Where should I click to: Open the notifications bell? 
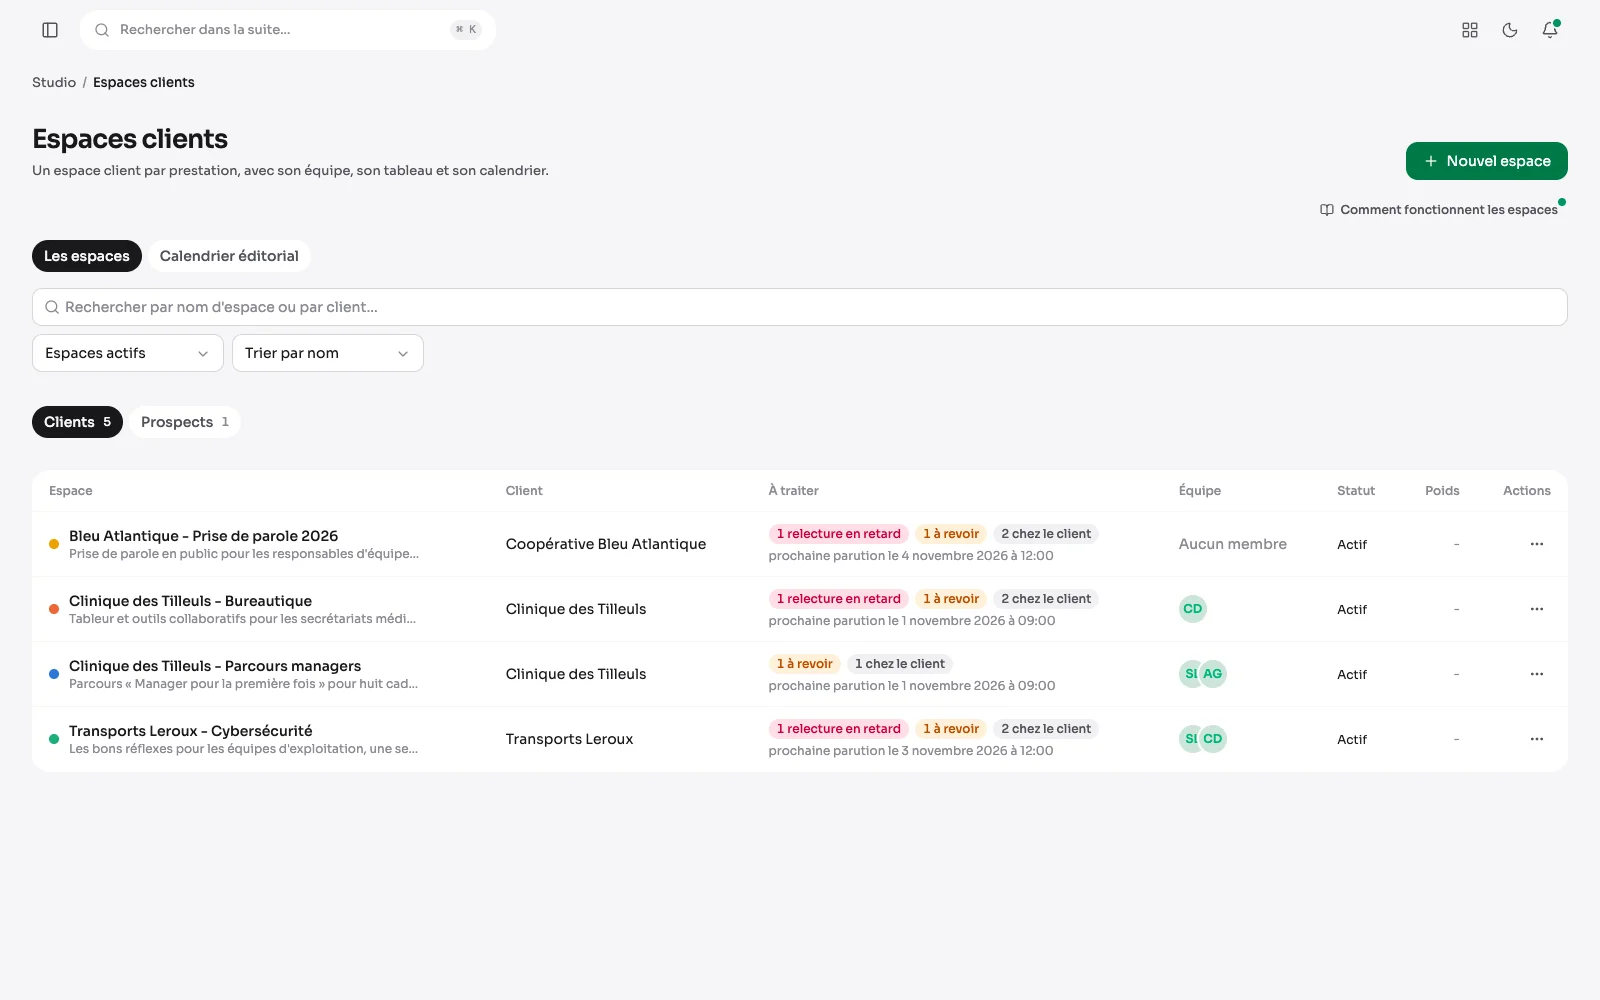pos(1550,30)
